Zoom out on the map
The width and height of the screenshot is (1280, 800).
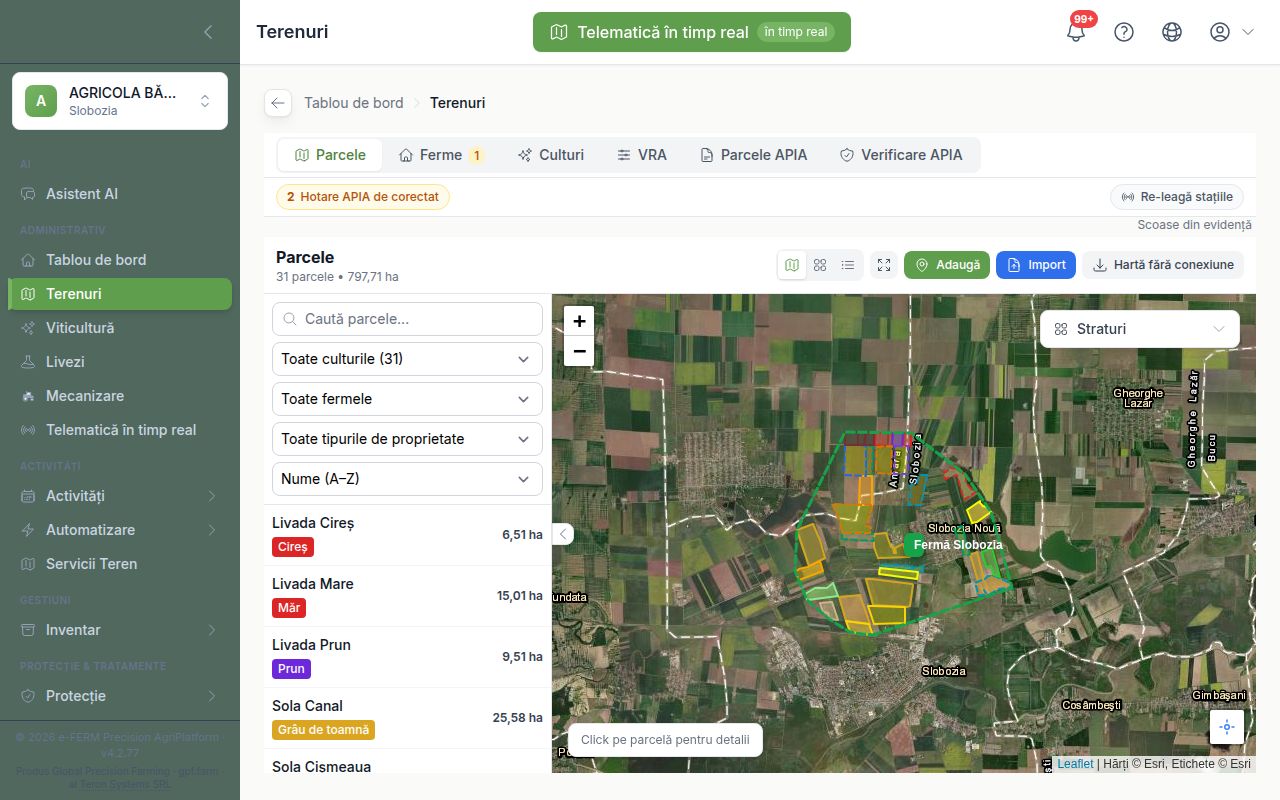tap(579, 351)
